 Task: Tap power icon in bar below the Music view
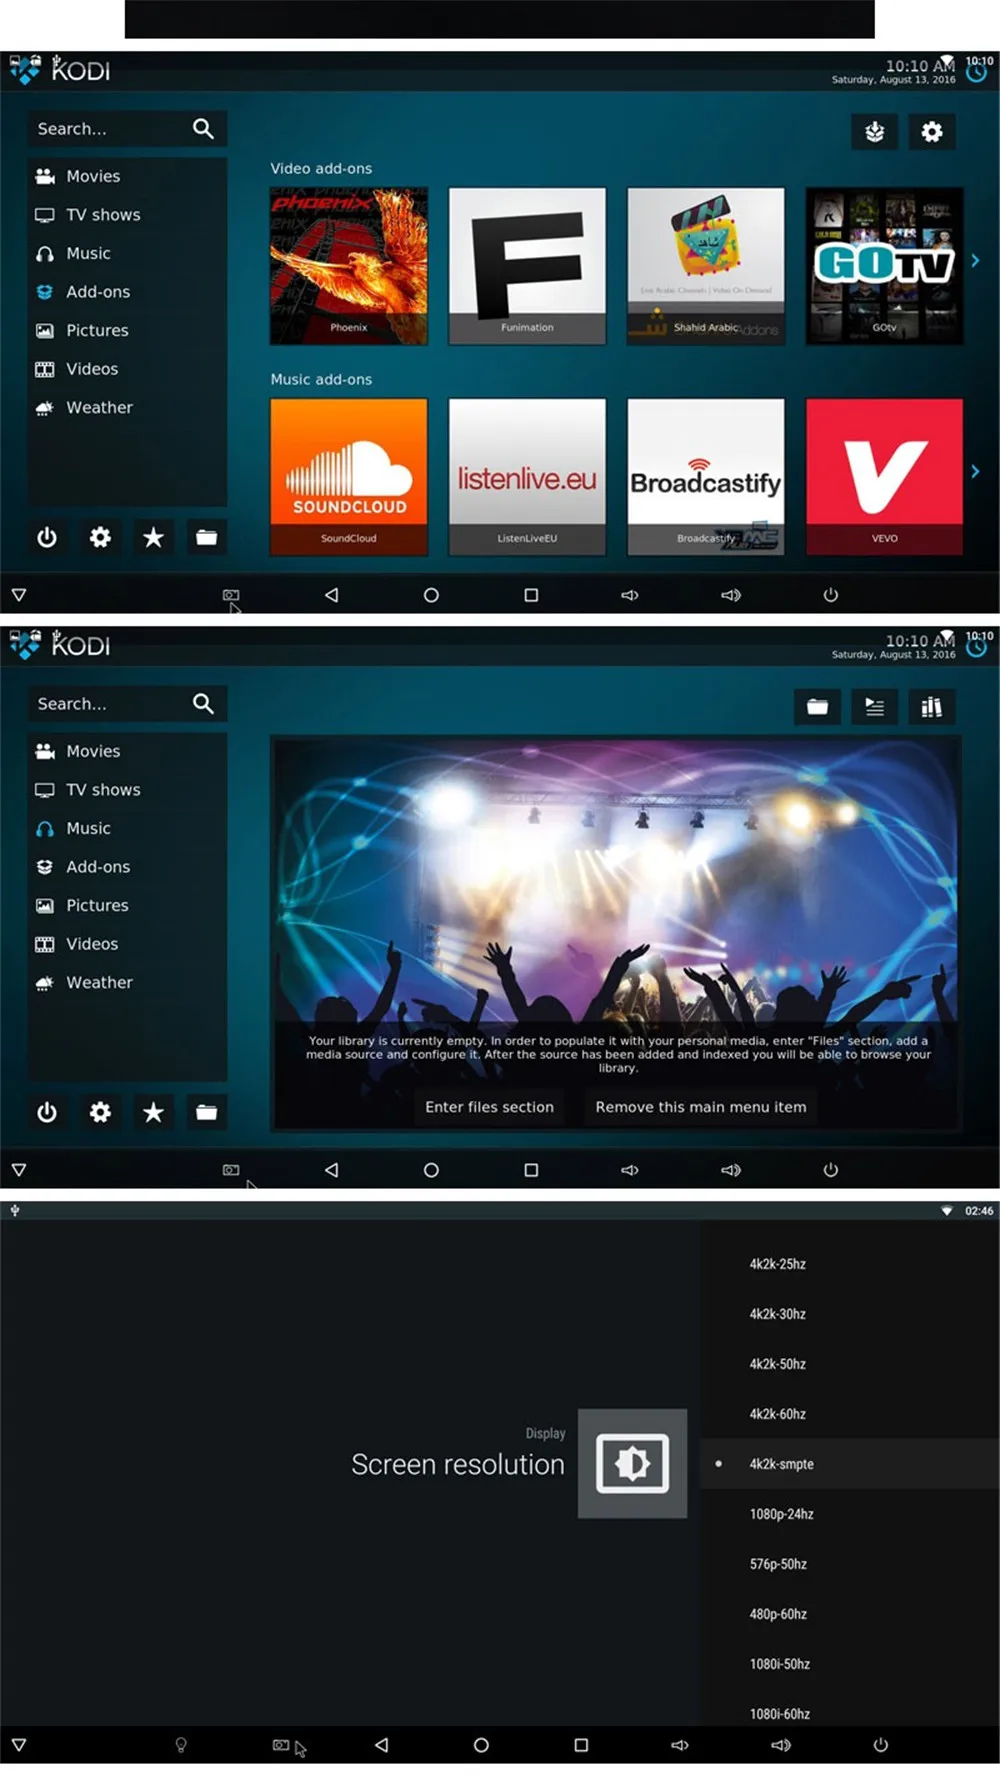[830, 1170]
